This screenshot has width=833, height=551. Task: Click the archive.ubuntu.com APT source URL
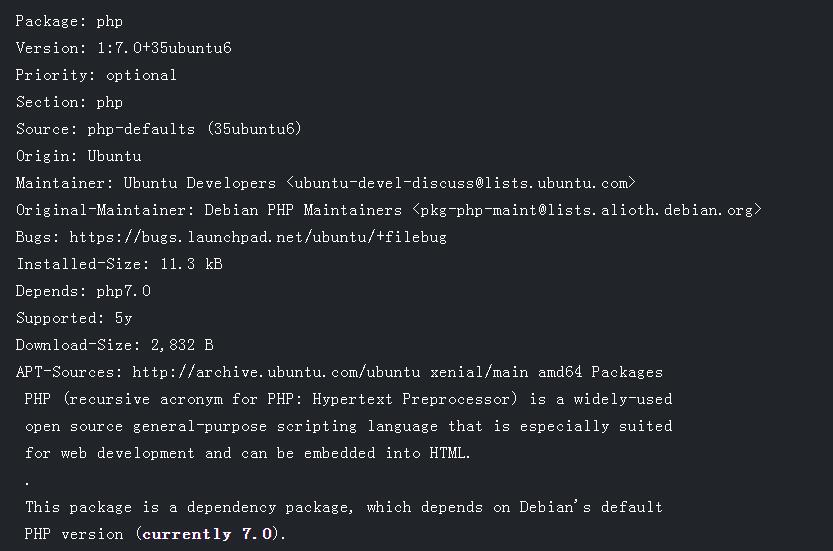pos(276,372)
